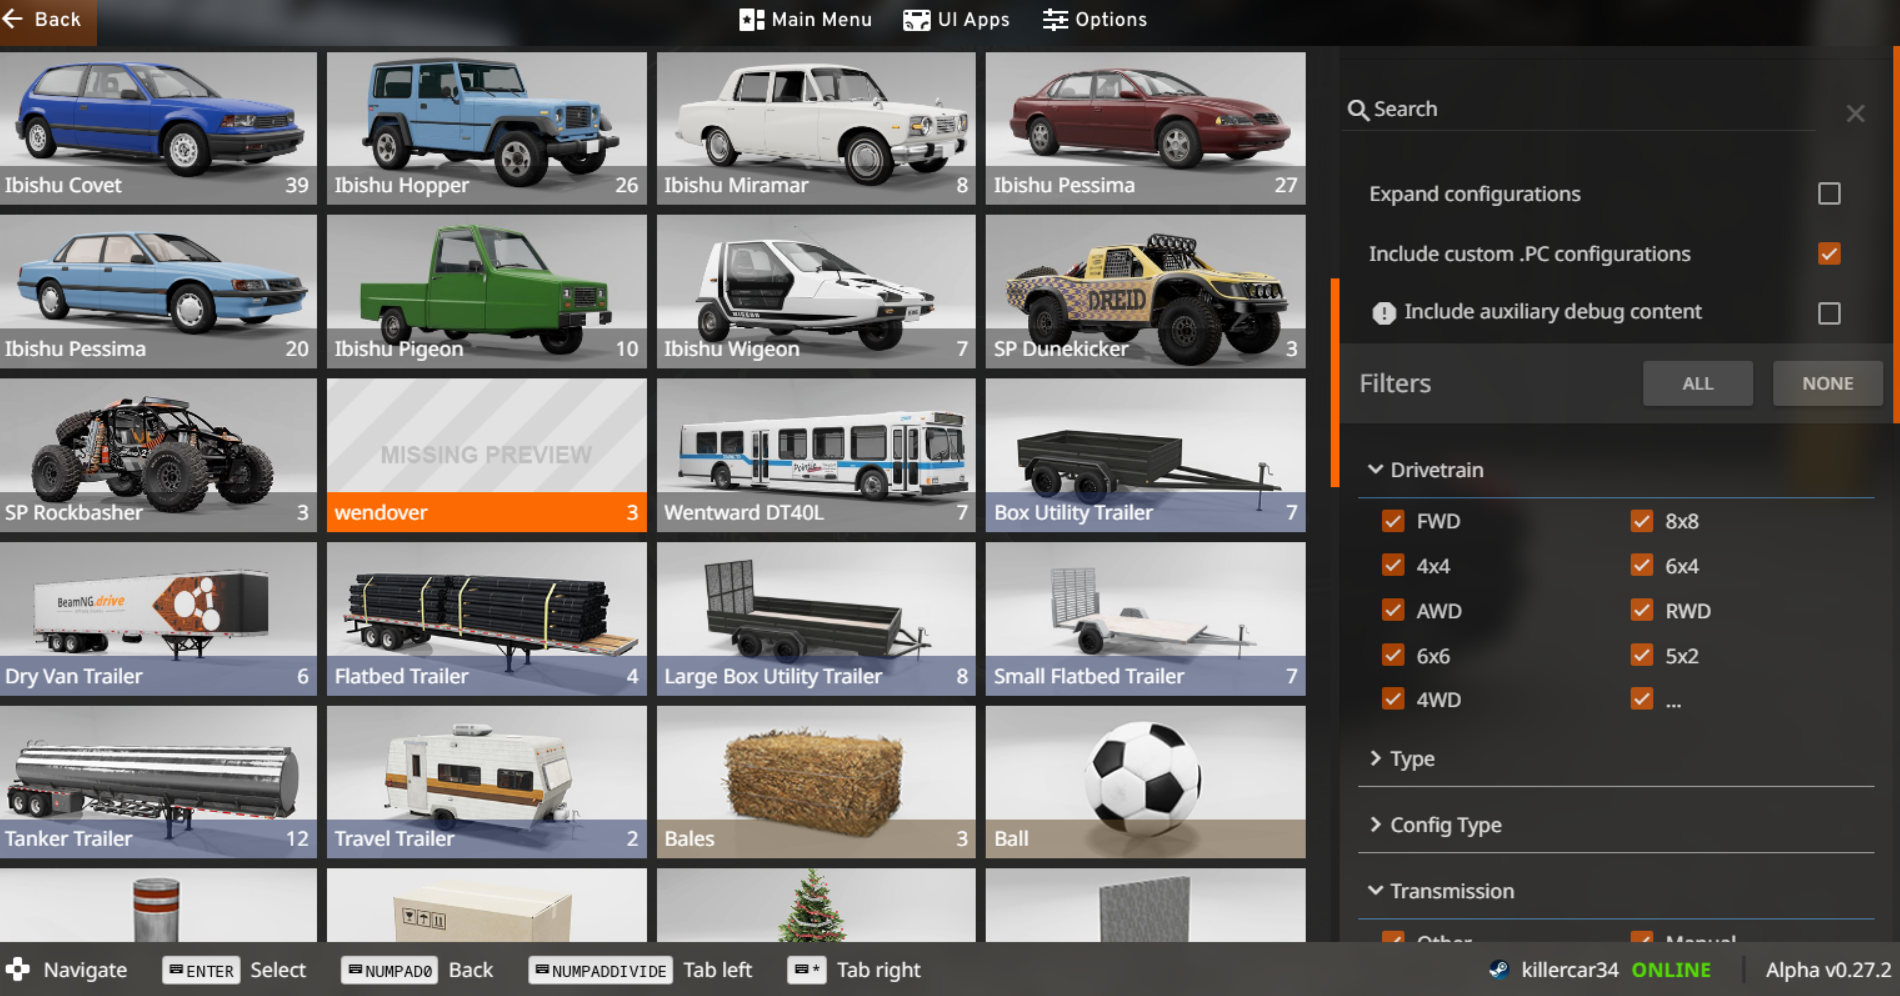1900x996 pixels.
Task: Open UI Apps menu
Action: coord(956,20)
